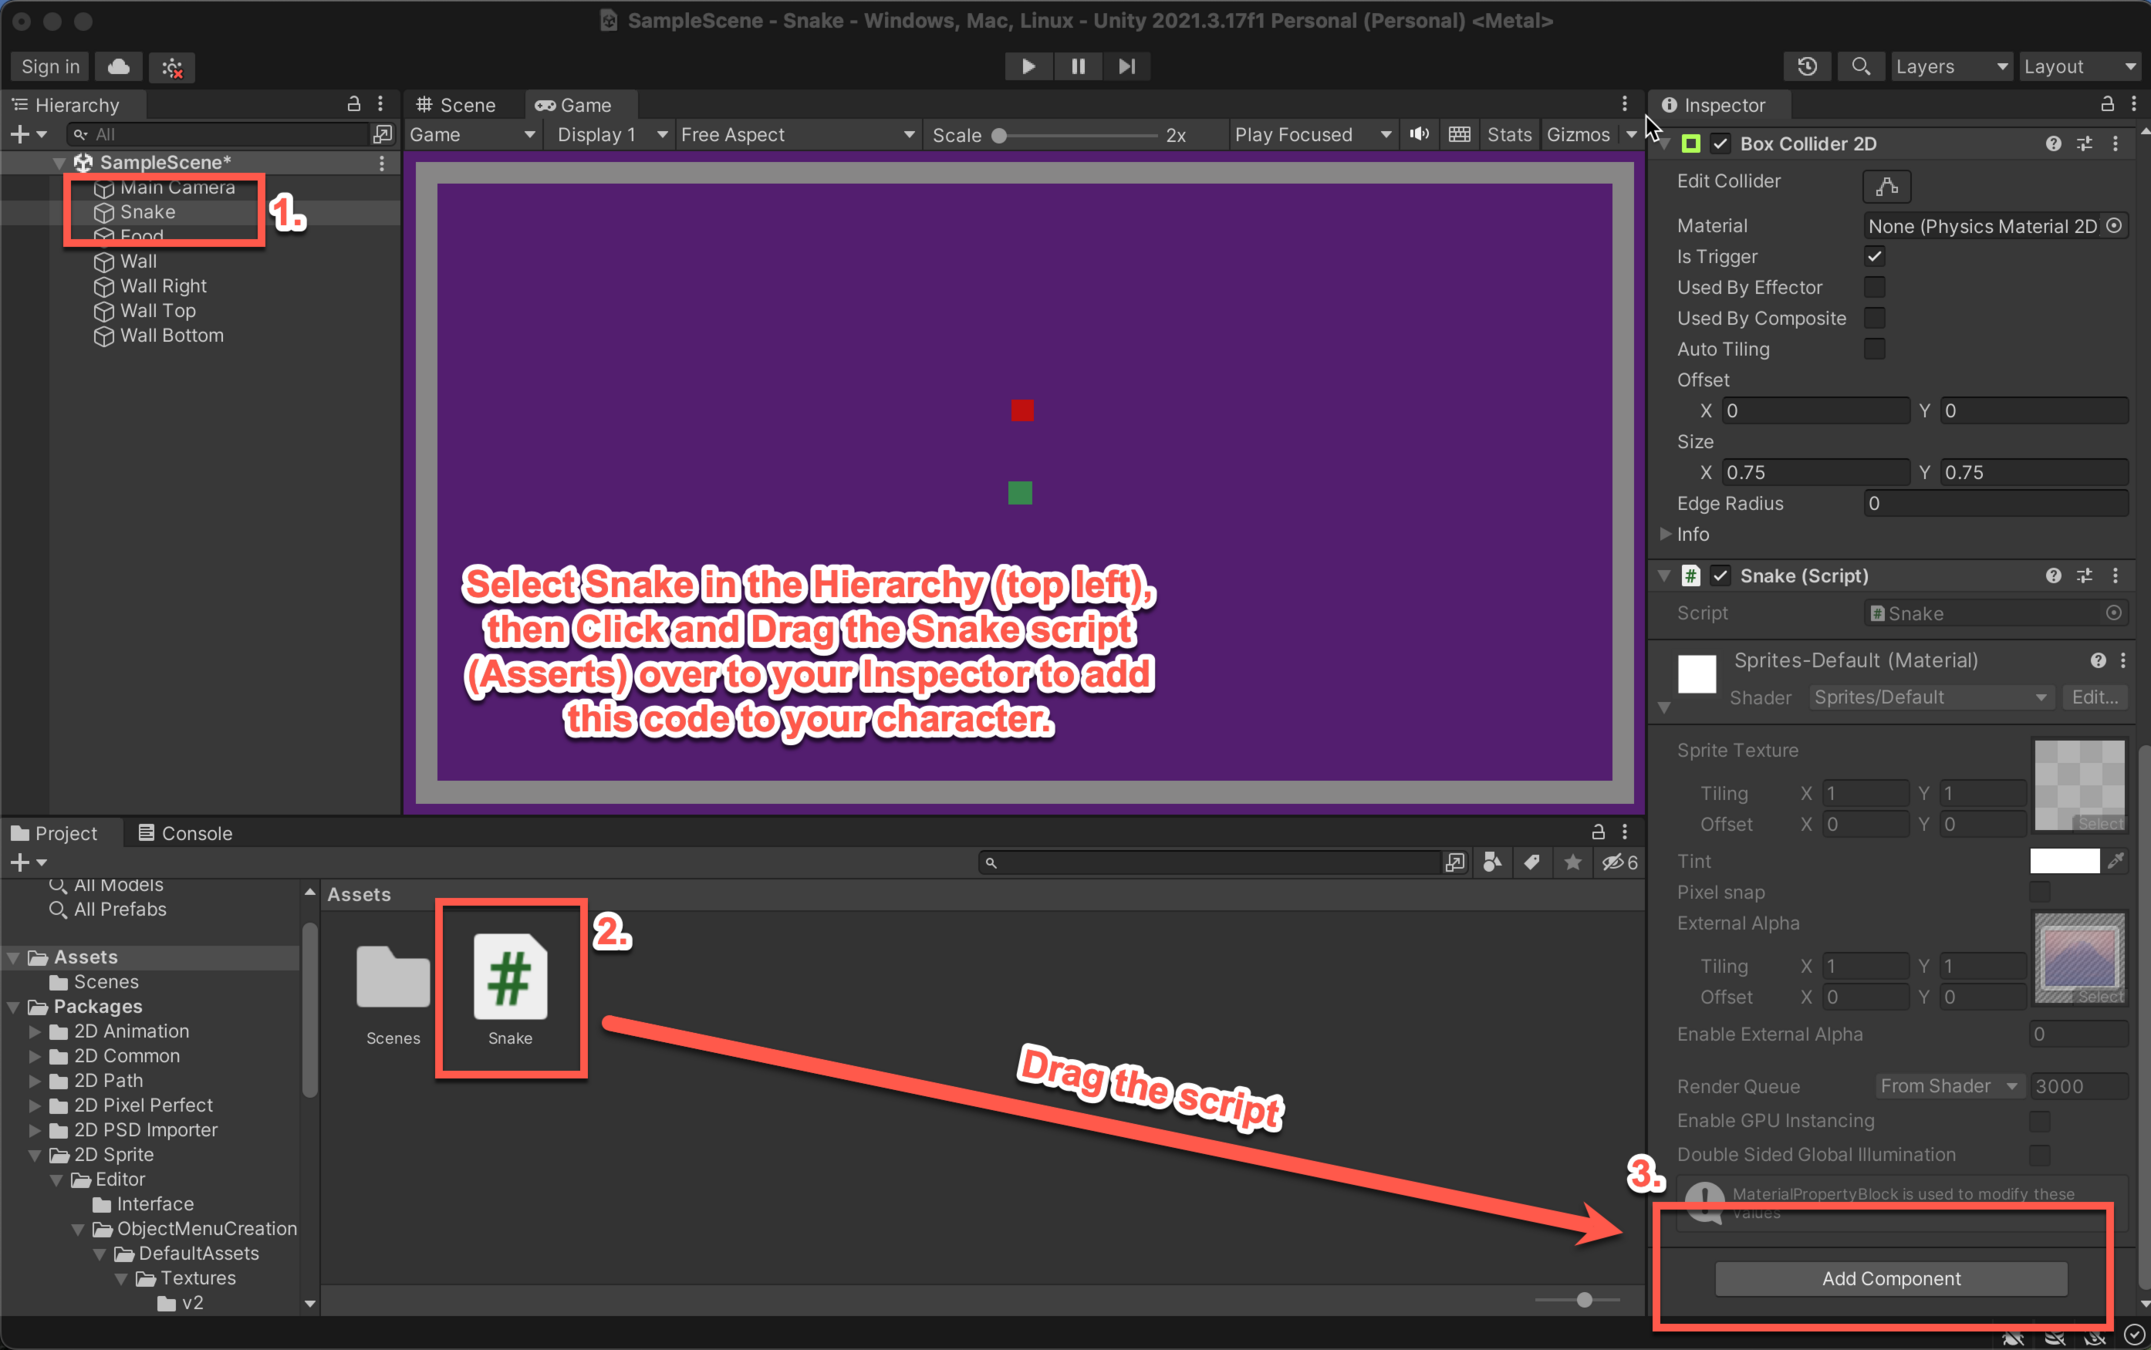Switch to the Console tab
Screen dimensions: 2151x1350
coord(186,833)
